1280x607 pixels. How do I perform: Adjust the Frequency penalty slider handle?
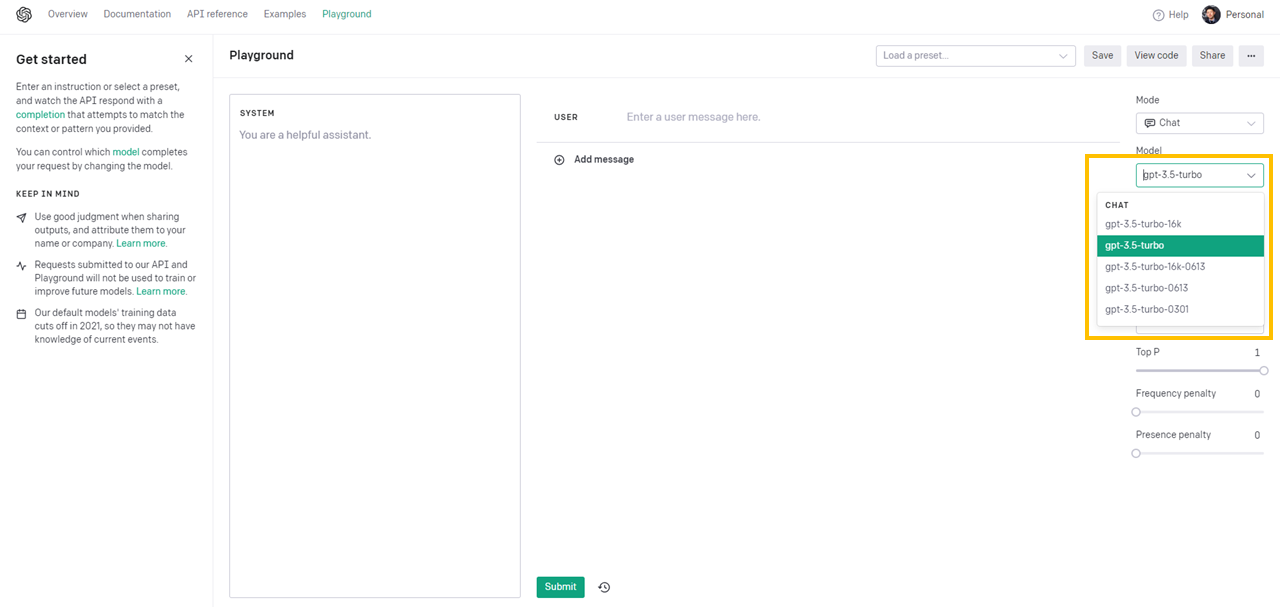(x=1136, y=412)
